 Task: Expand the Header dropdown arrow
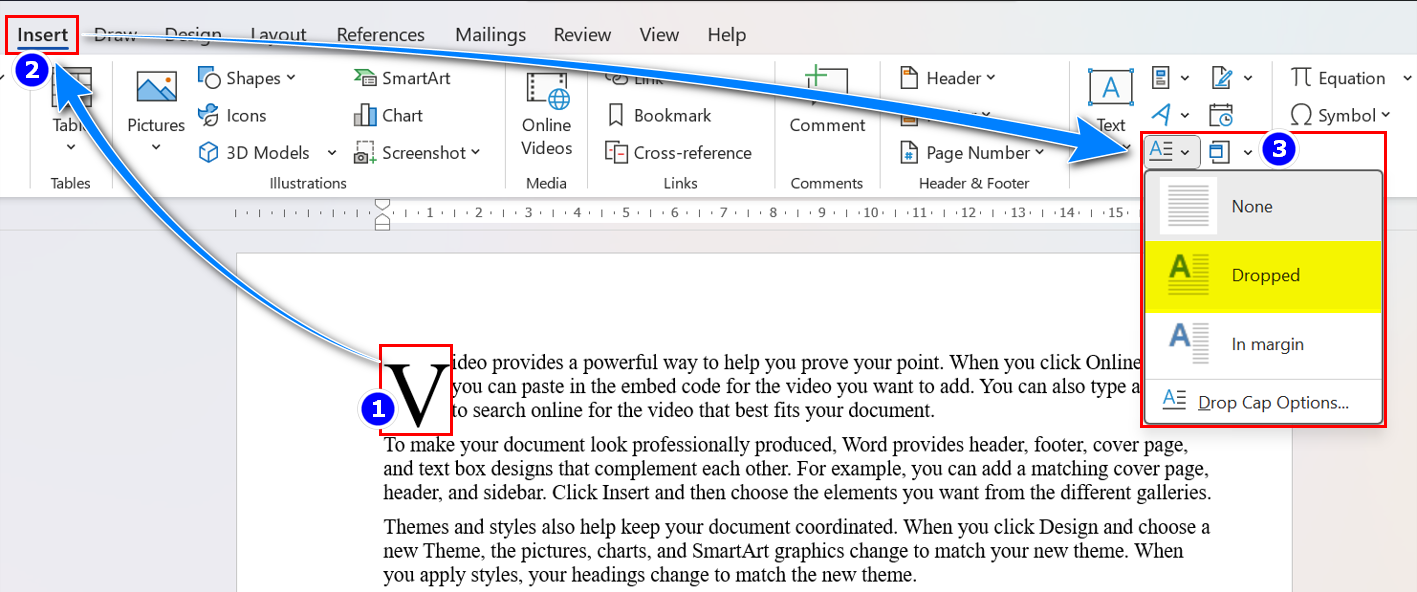tap(991, 78)
